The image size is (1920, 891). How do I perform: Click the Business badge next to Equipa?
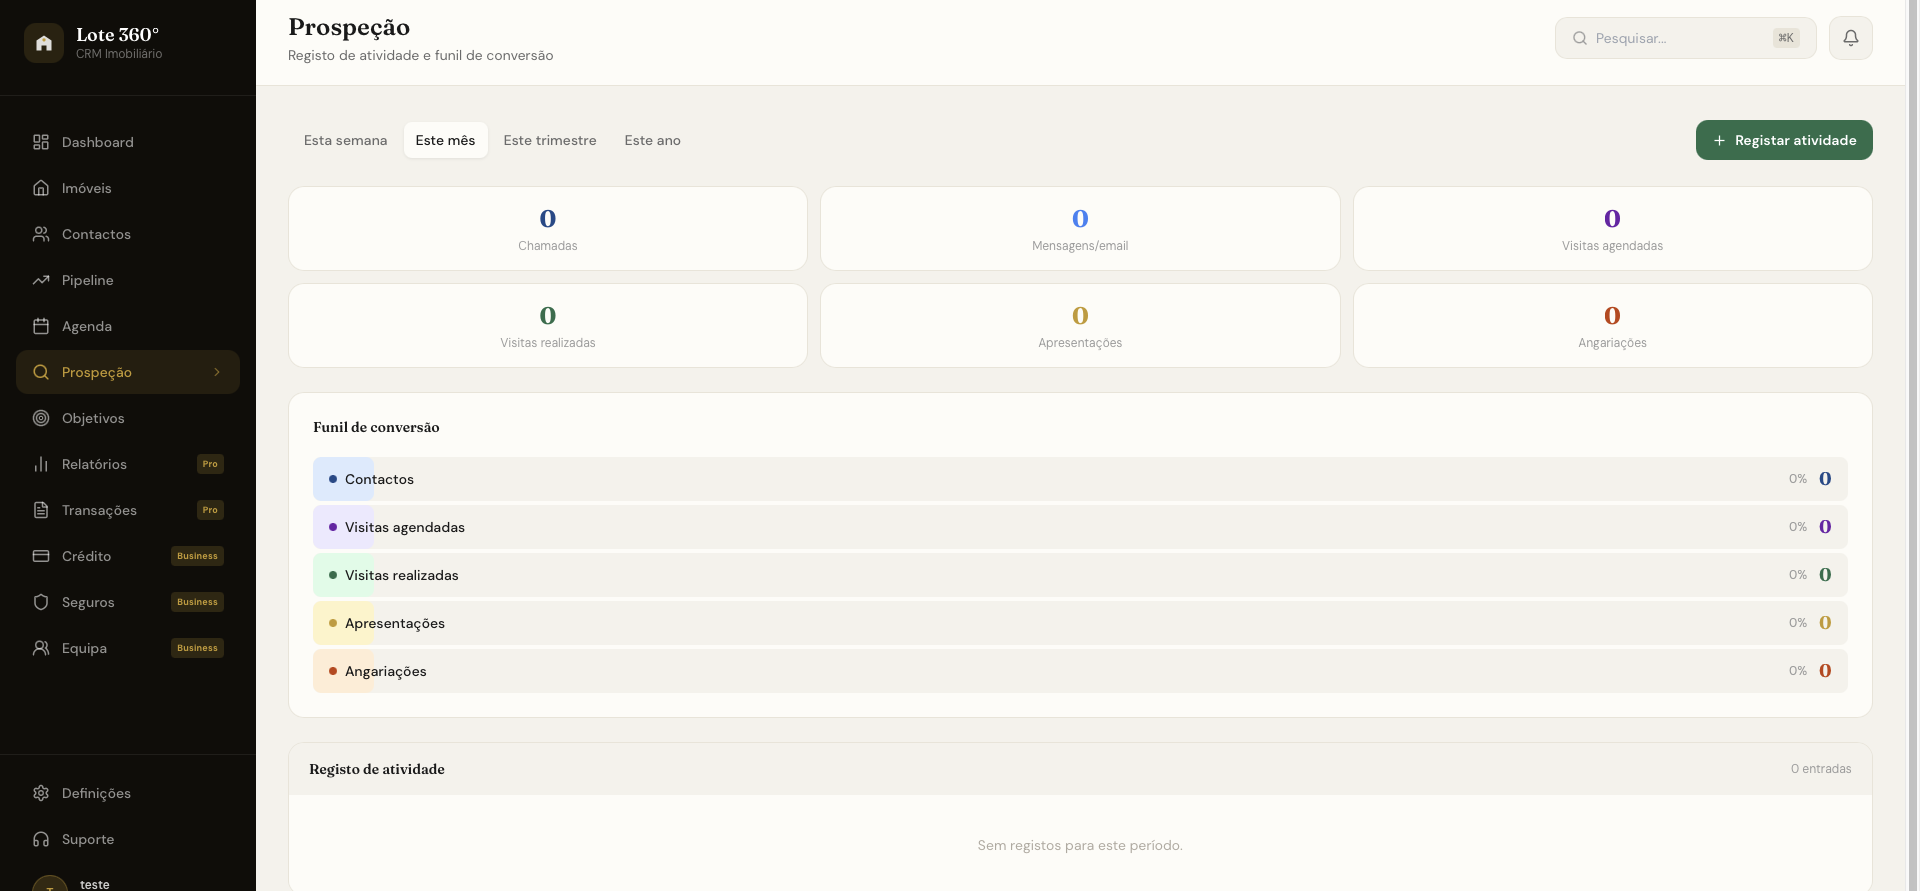pyautogui.click(x=197, y=648)
